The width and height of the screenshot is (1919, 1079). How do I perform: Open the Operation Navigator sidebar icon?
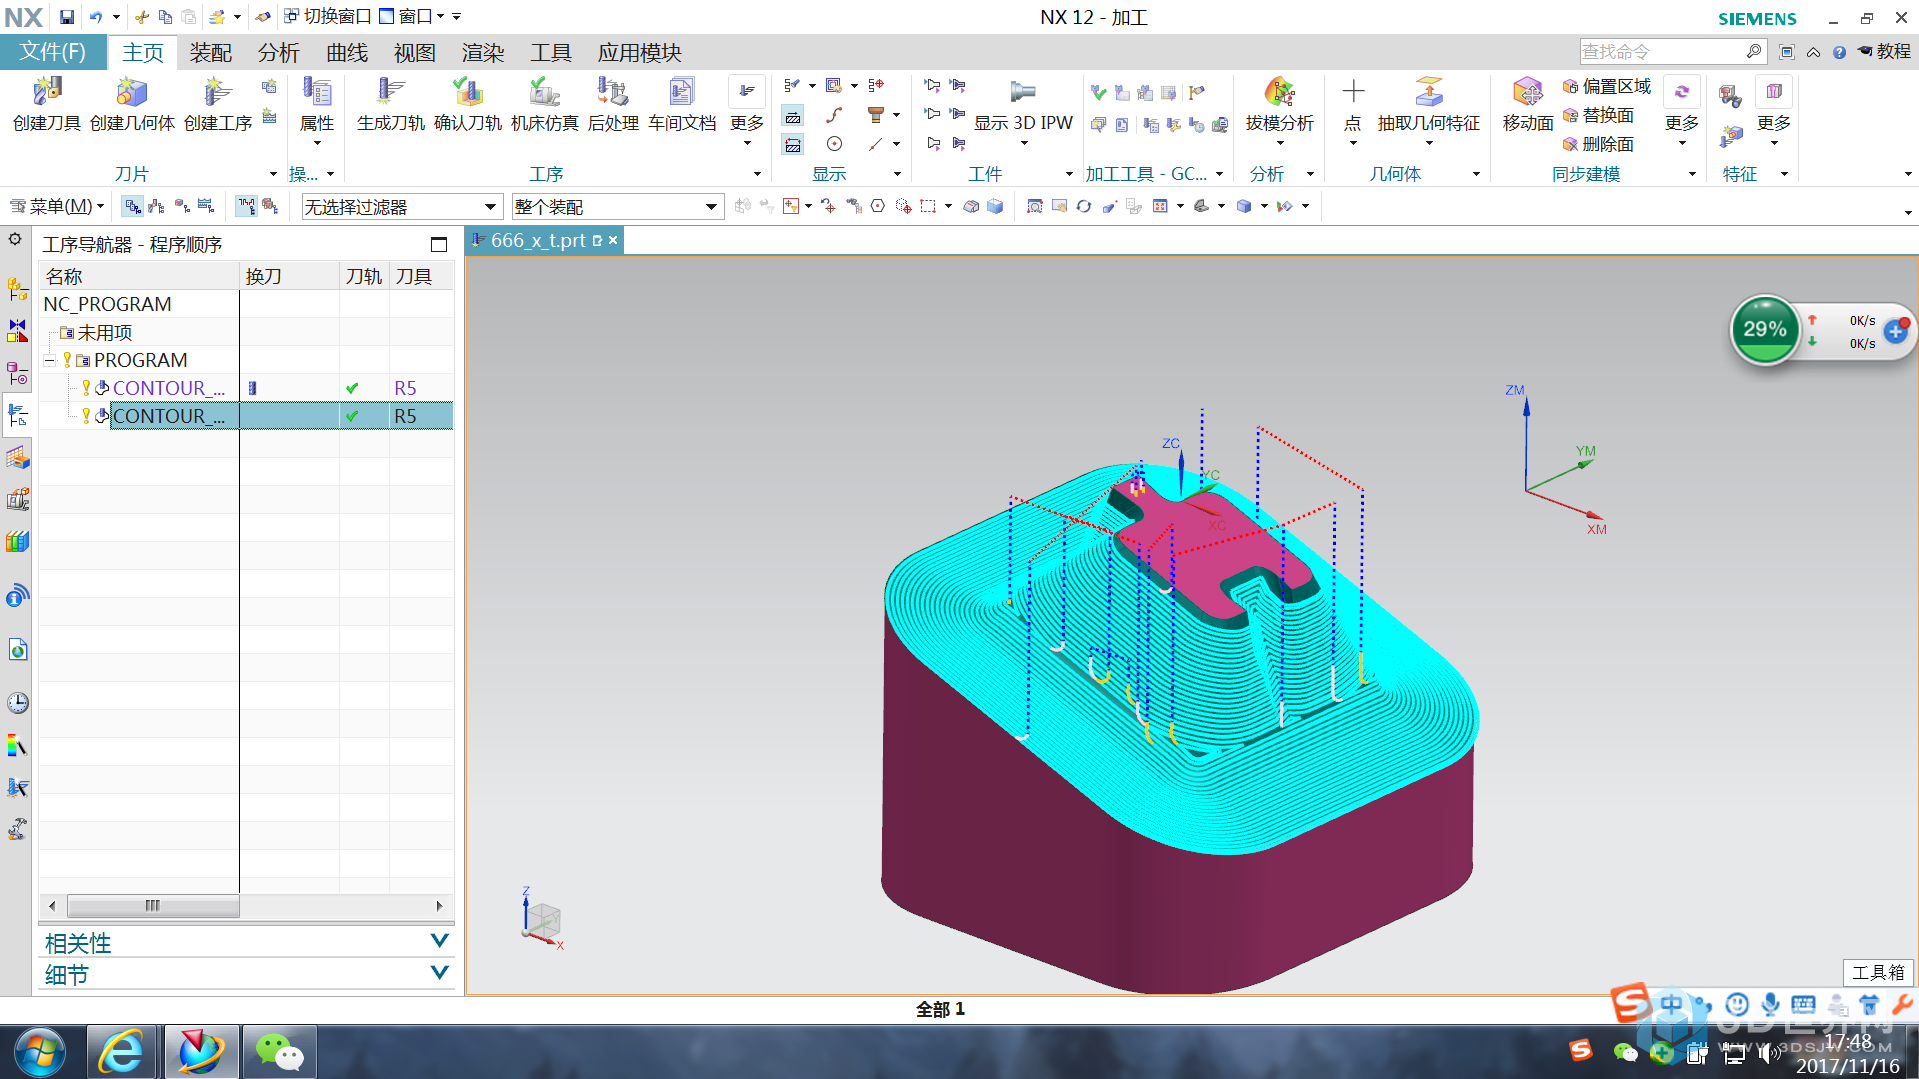pyautogui.click(x=17, y=415)
